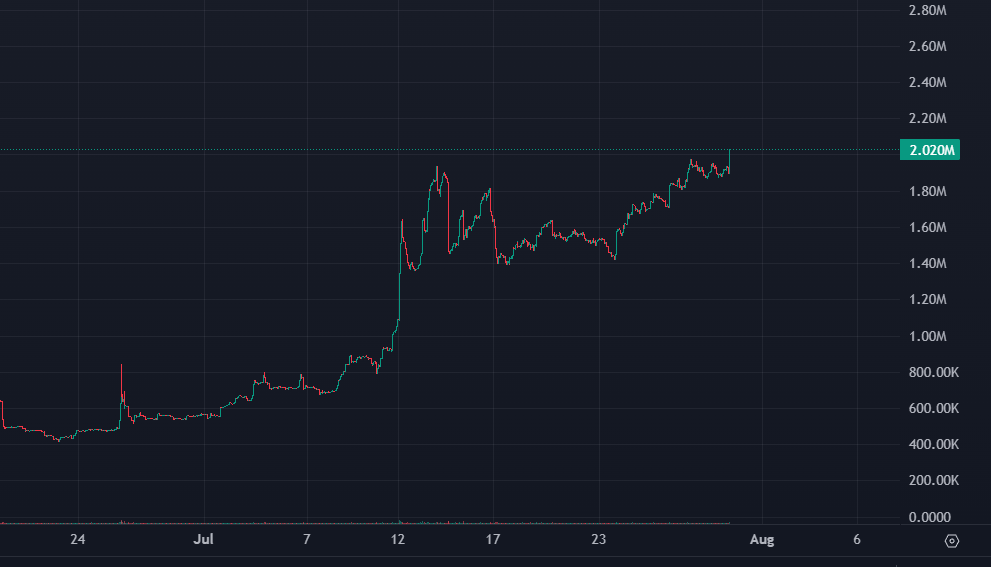Click the 600.00K price axis label
Viewport: 991px width, 567px height.
tap(933, 408)
